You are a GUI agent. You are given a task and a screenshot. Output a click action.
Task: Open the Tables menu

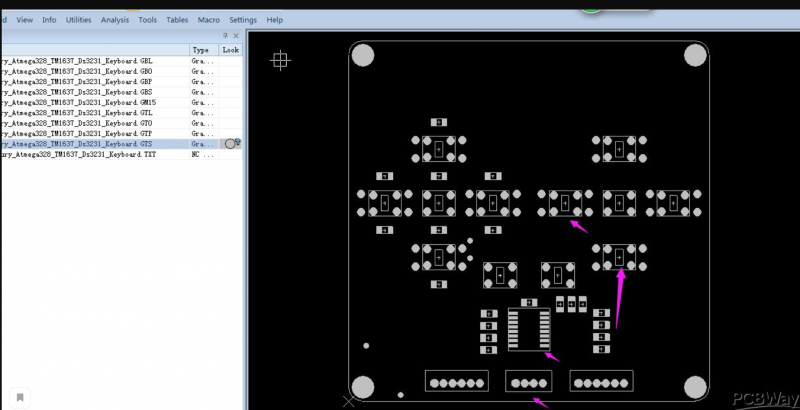[x=177, y=20]
